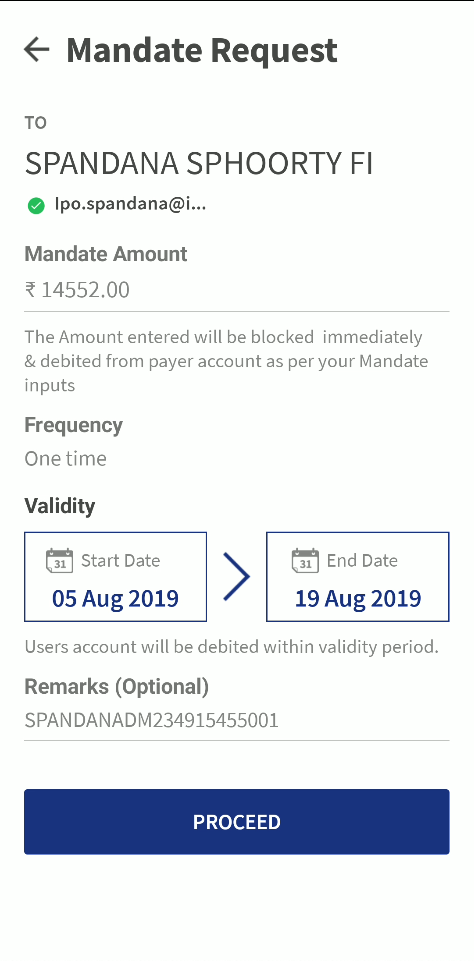This screenshot has width=474, height=961.
Task: Tap the Mandate Request page title
Action: pyautogui.click(x=202, y=50)
